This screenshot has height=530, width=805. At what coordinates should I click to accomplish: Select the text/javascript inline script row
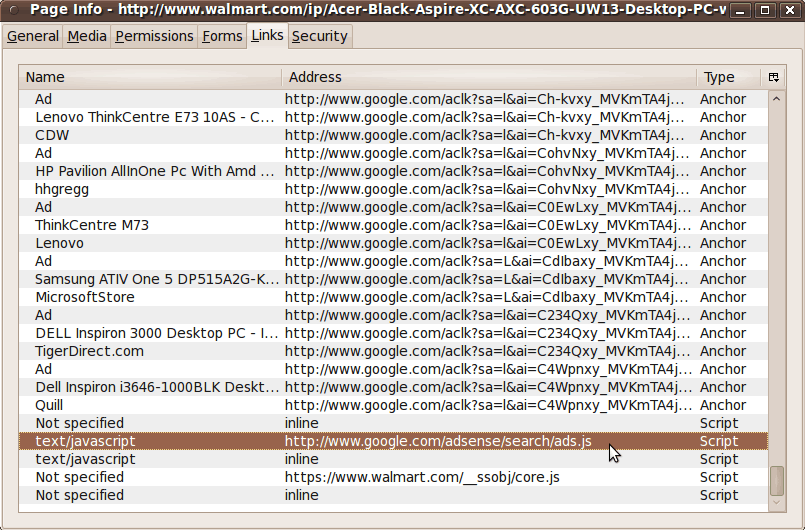393,459
